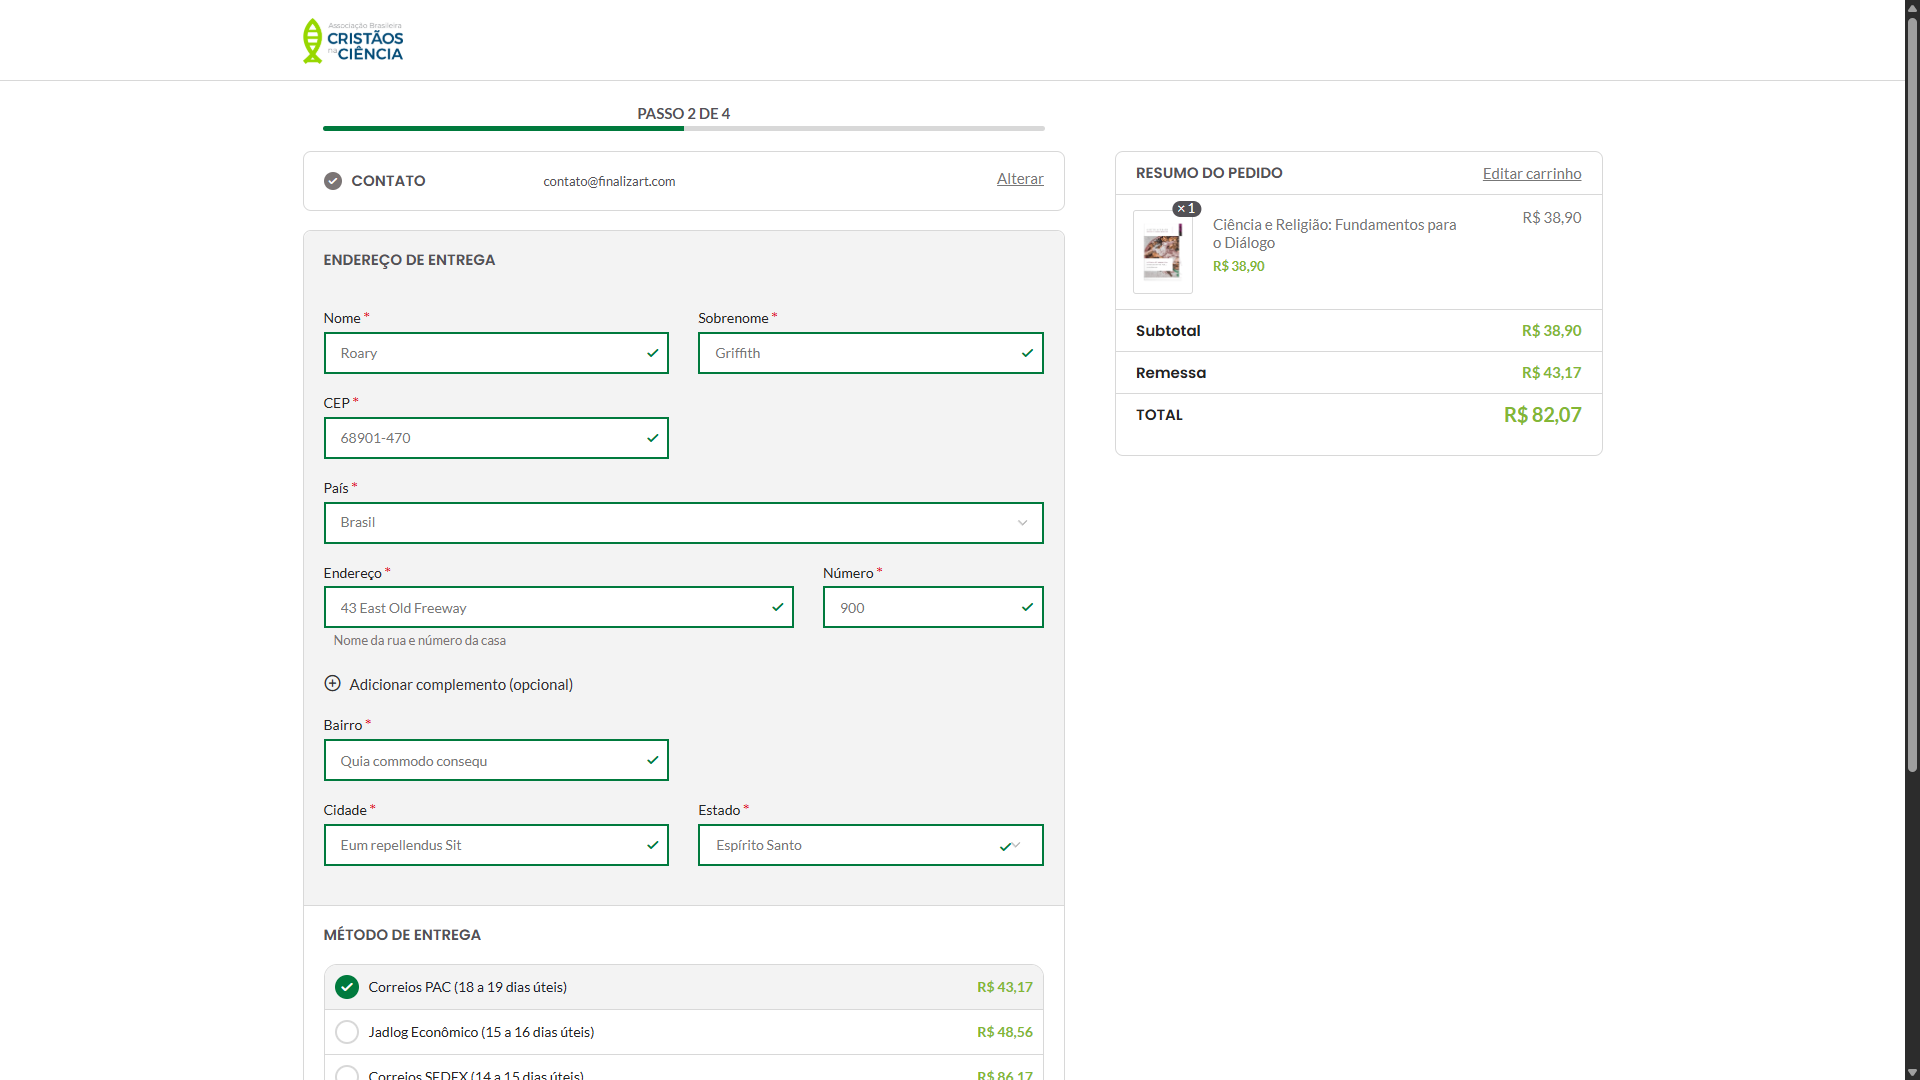The width and height of the screenshot is (1920, 1080).
Task: Click the Sobrenome input with Griffith
Action: click(x=871, y=353)
